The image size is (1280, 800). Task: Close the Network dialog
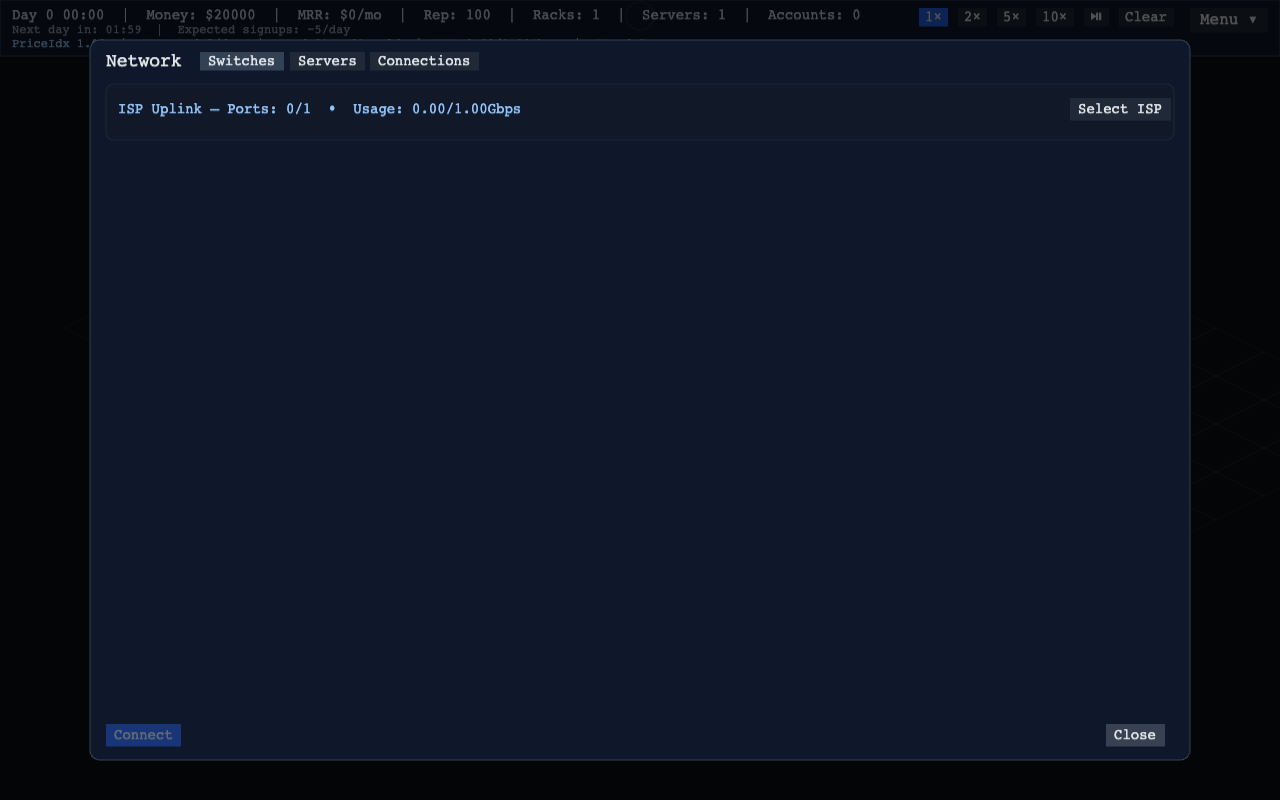1134,735
